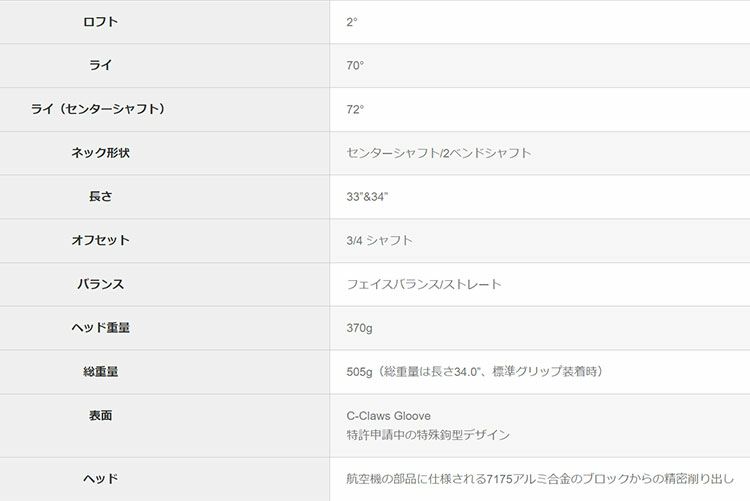Click the フェイスバランス/ストレート text
The width and height of the screenshot is (750, 501).
pos(424,284)
